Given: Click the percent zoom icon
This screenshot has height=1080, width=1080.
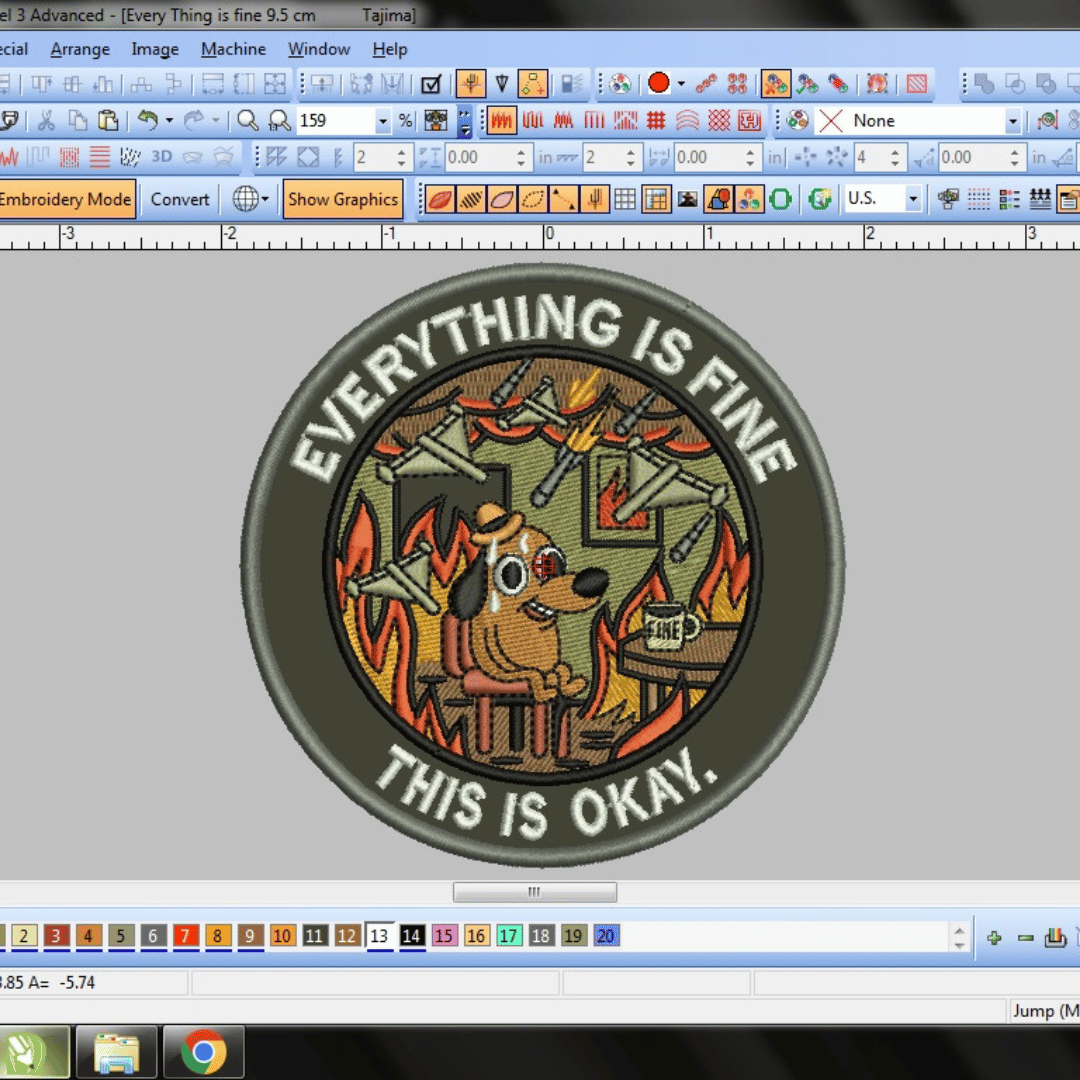Looking at the screenshot, I should click(406, 121).
